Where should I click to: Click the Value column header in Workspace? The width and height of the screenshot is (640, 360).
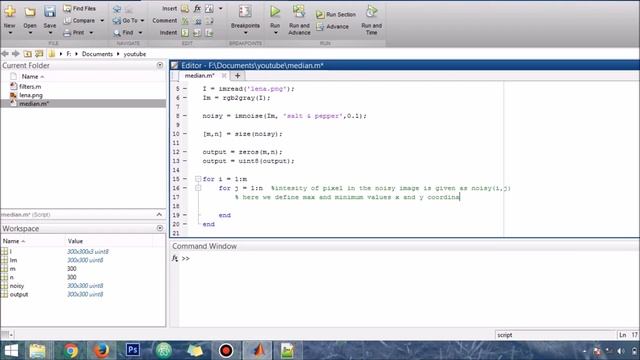tap(75, 241)
